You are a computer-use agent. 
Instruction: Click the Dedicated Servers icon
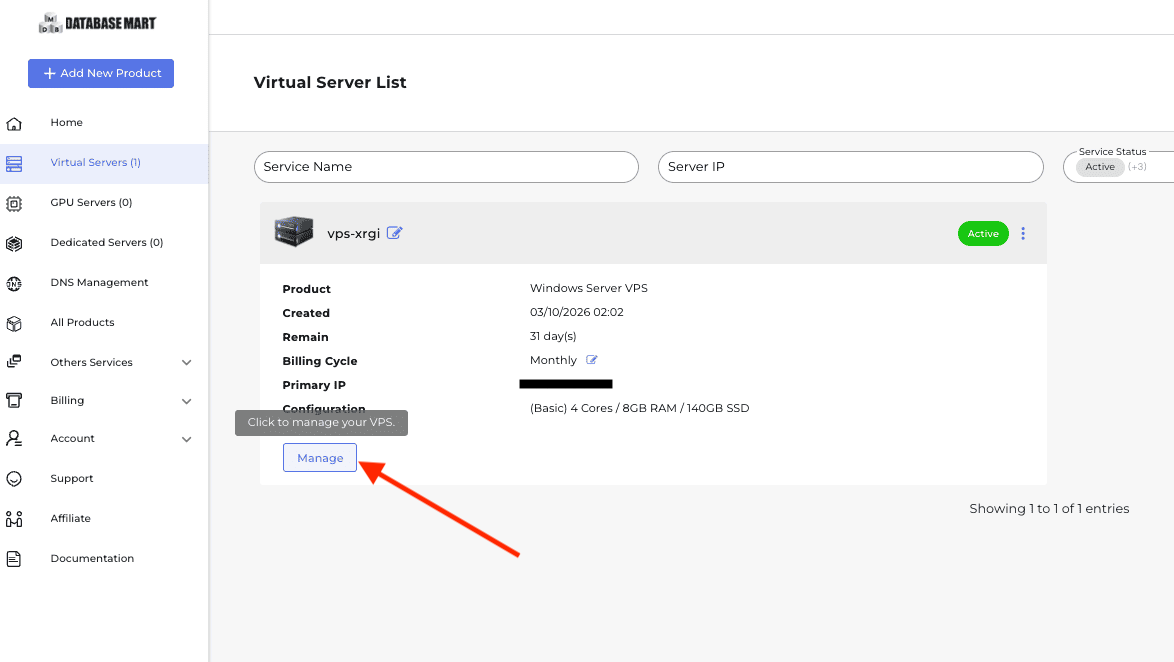[14, 243]
